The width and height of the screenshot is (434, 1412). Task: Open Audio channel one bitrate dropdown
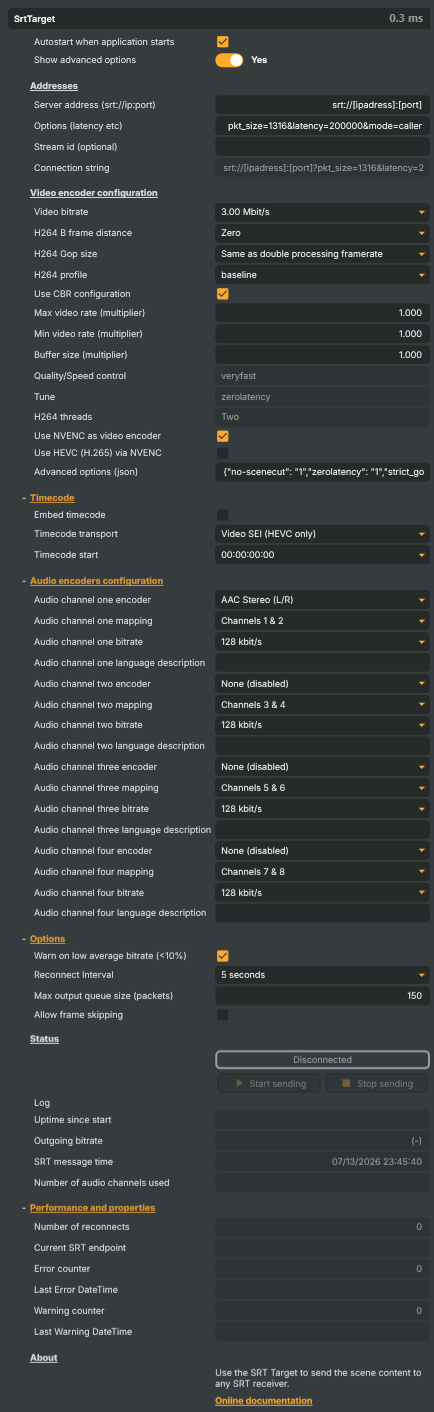pos(323,641)
